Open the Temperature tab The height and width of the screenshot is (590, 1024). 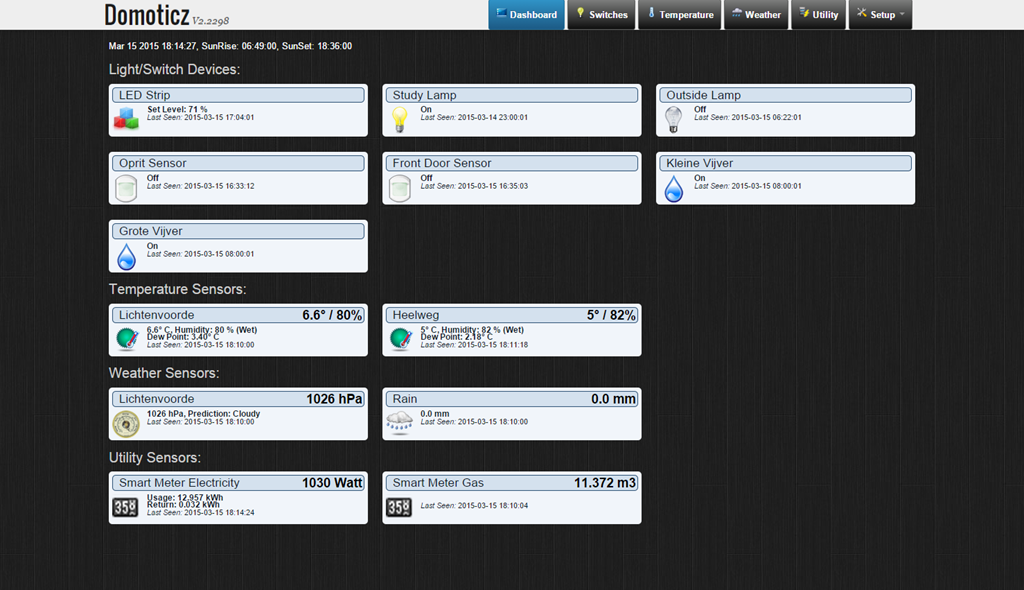click(680, 14)
